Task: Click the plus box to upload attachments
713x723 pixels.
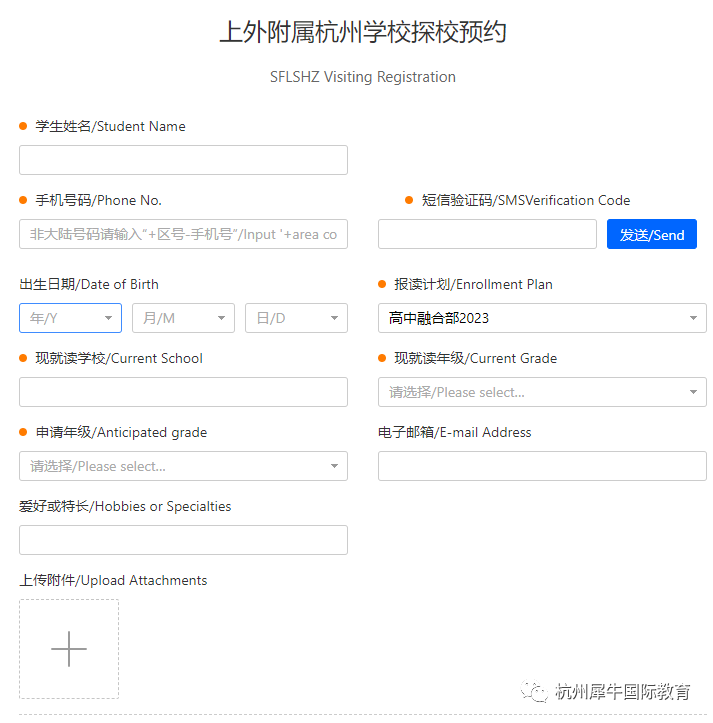Action: [x=69, y=649]
